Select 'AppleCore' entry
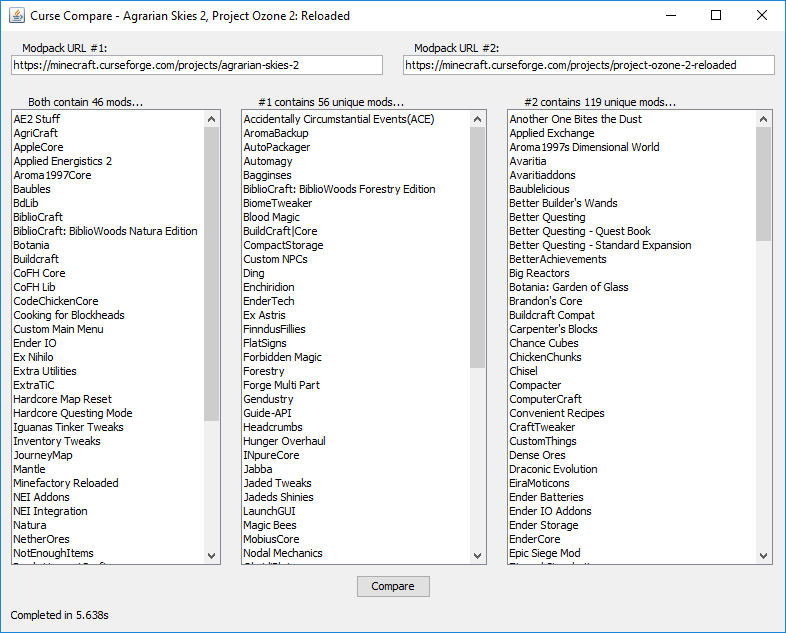The image size is (786, 633). coord(39,147)
